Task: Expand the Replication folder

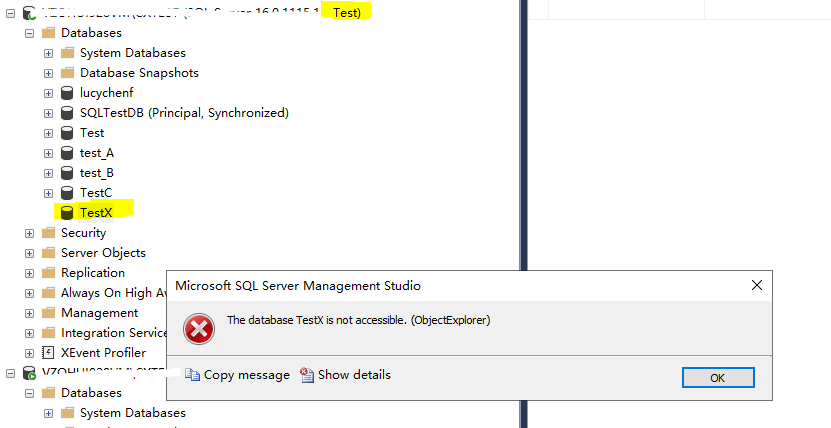Action: coord(29,273)
